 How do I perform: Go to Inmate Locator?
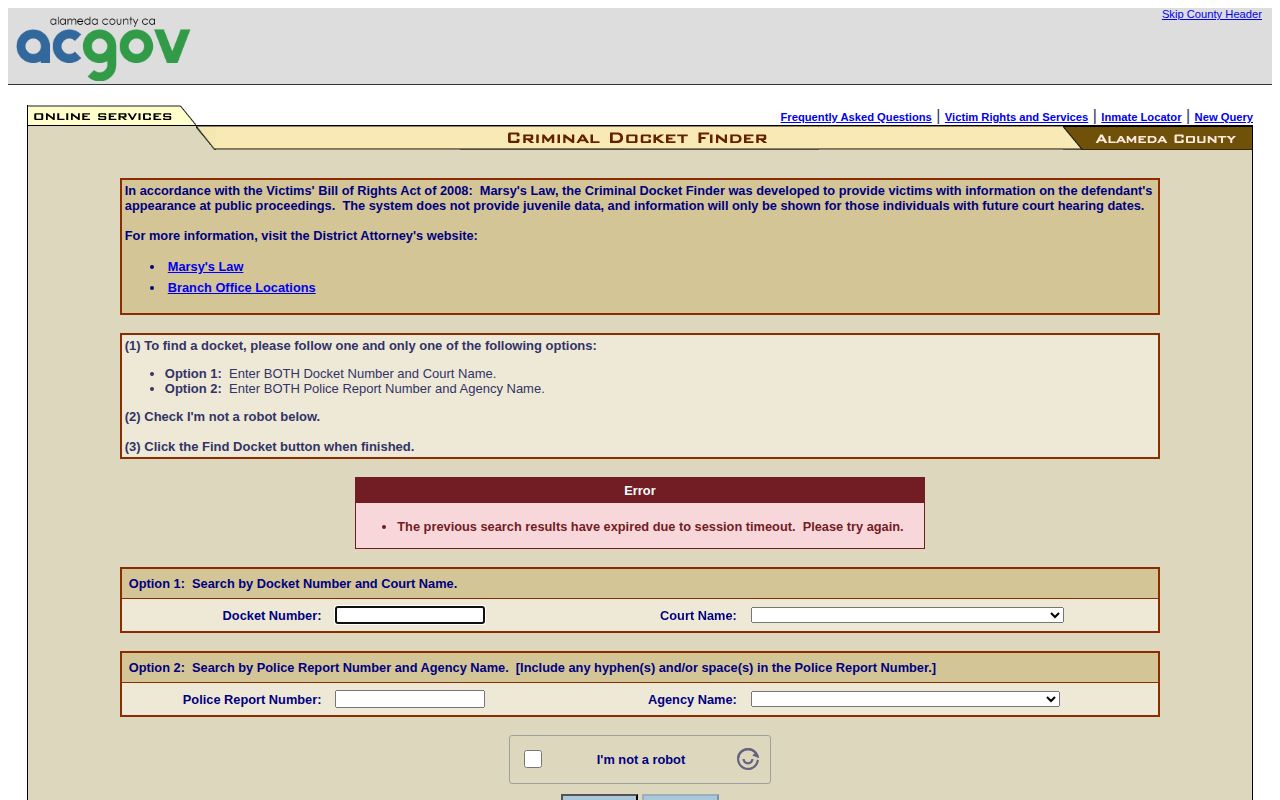coord(1141,117)
